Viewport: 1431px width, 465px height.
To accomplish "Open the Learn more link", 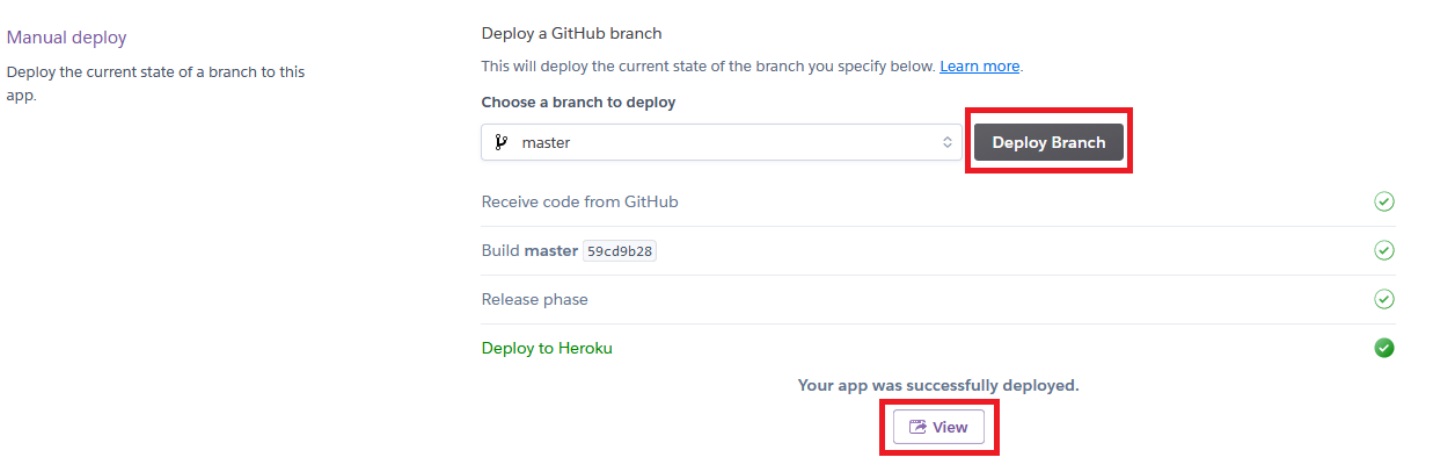I will point(979,66).
